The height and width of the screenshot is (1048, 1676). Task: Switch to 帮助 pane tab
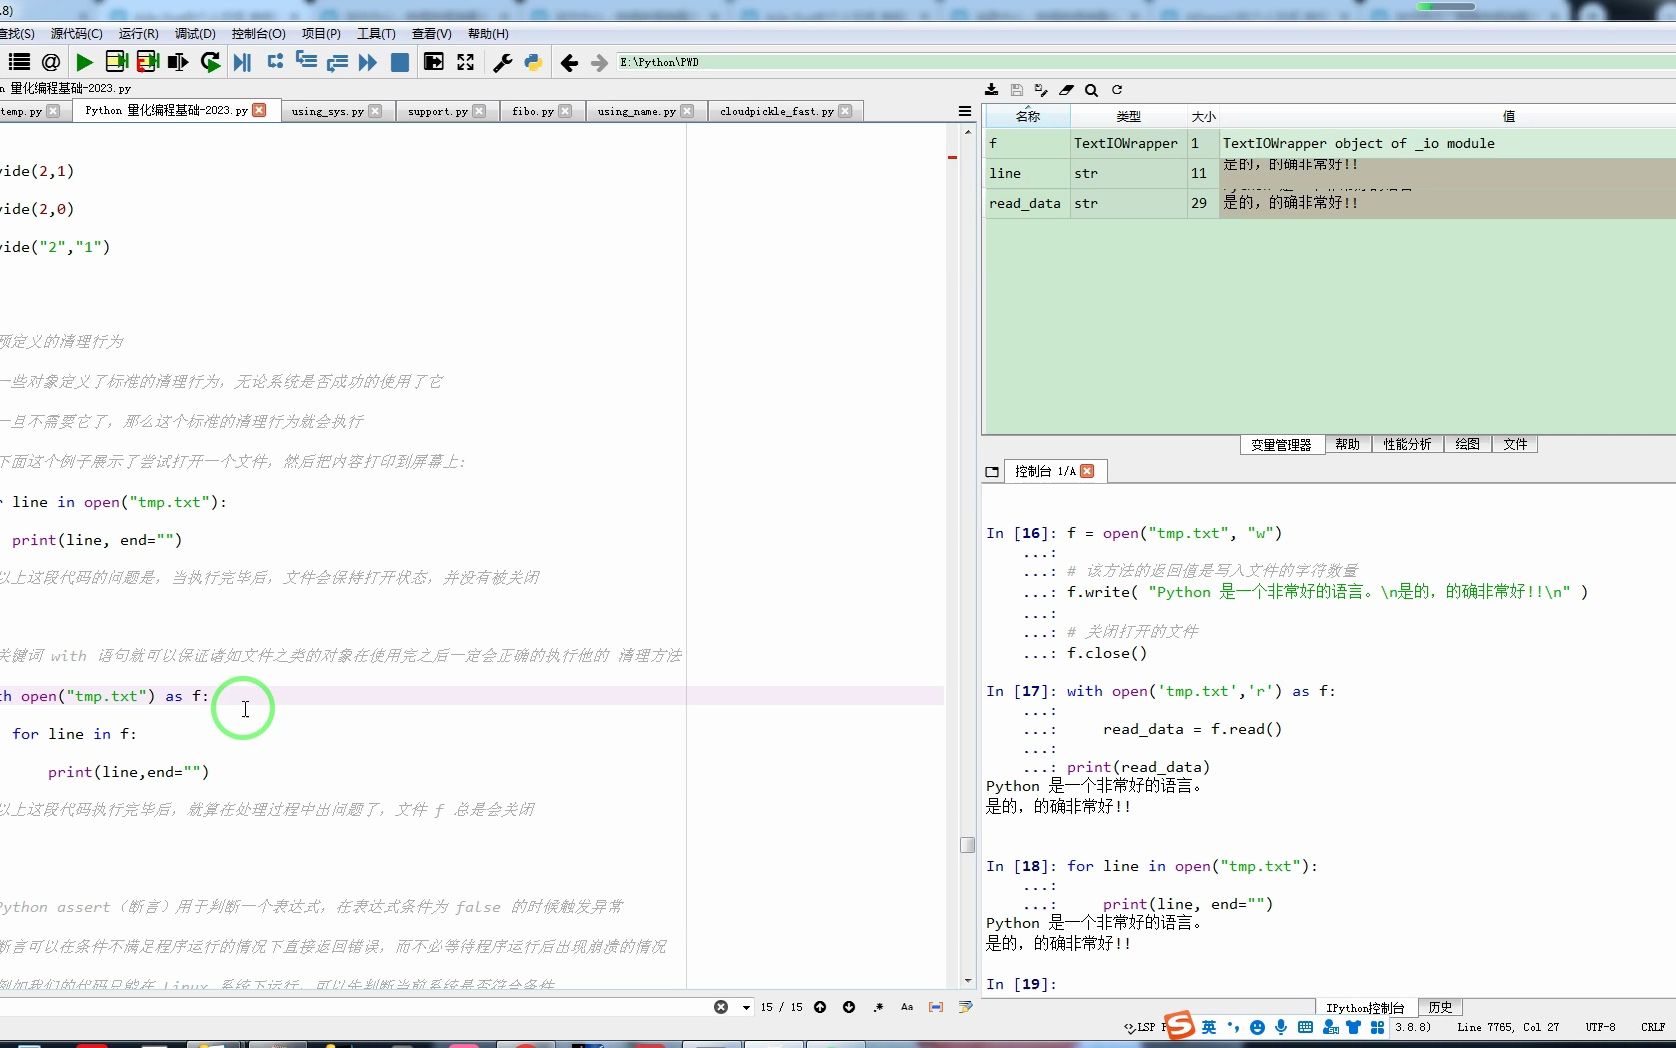tap(1347, 444)
